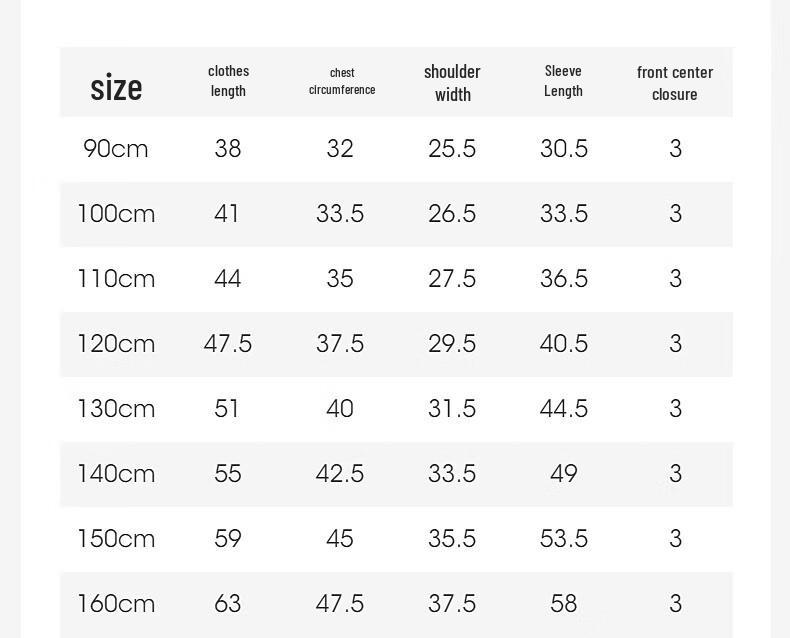
Task: Click the 'Sleeve Length' header
Action: tap(563, 81)
